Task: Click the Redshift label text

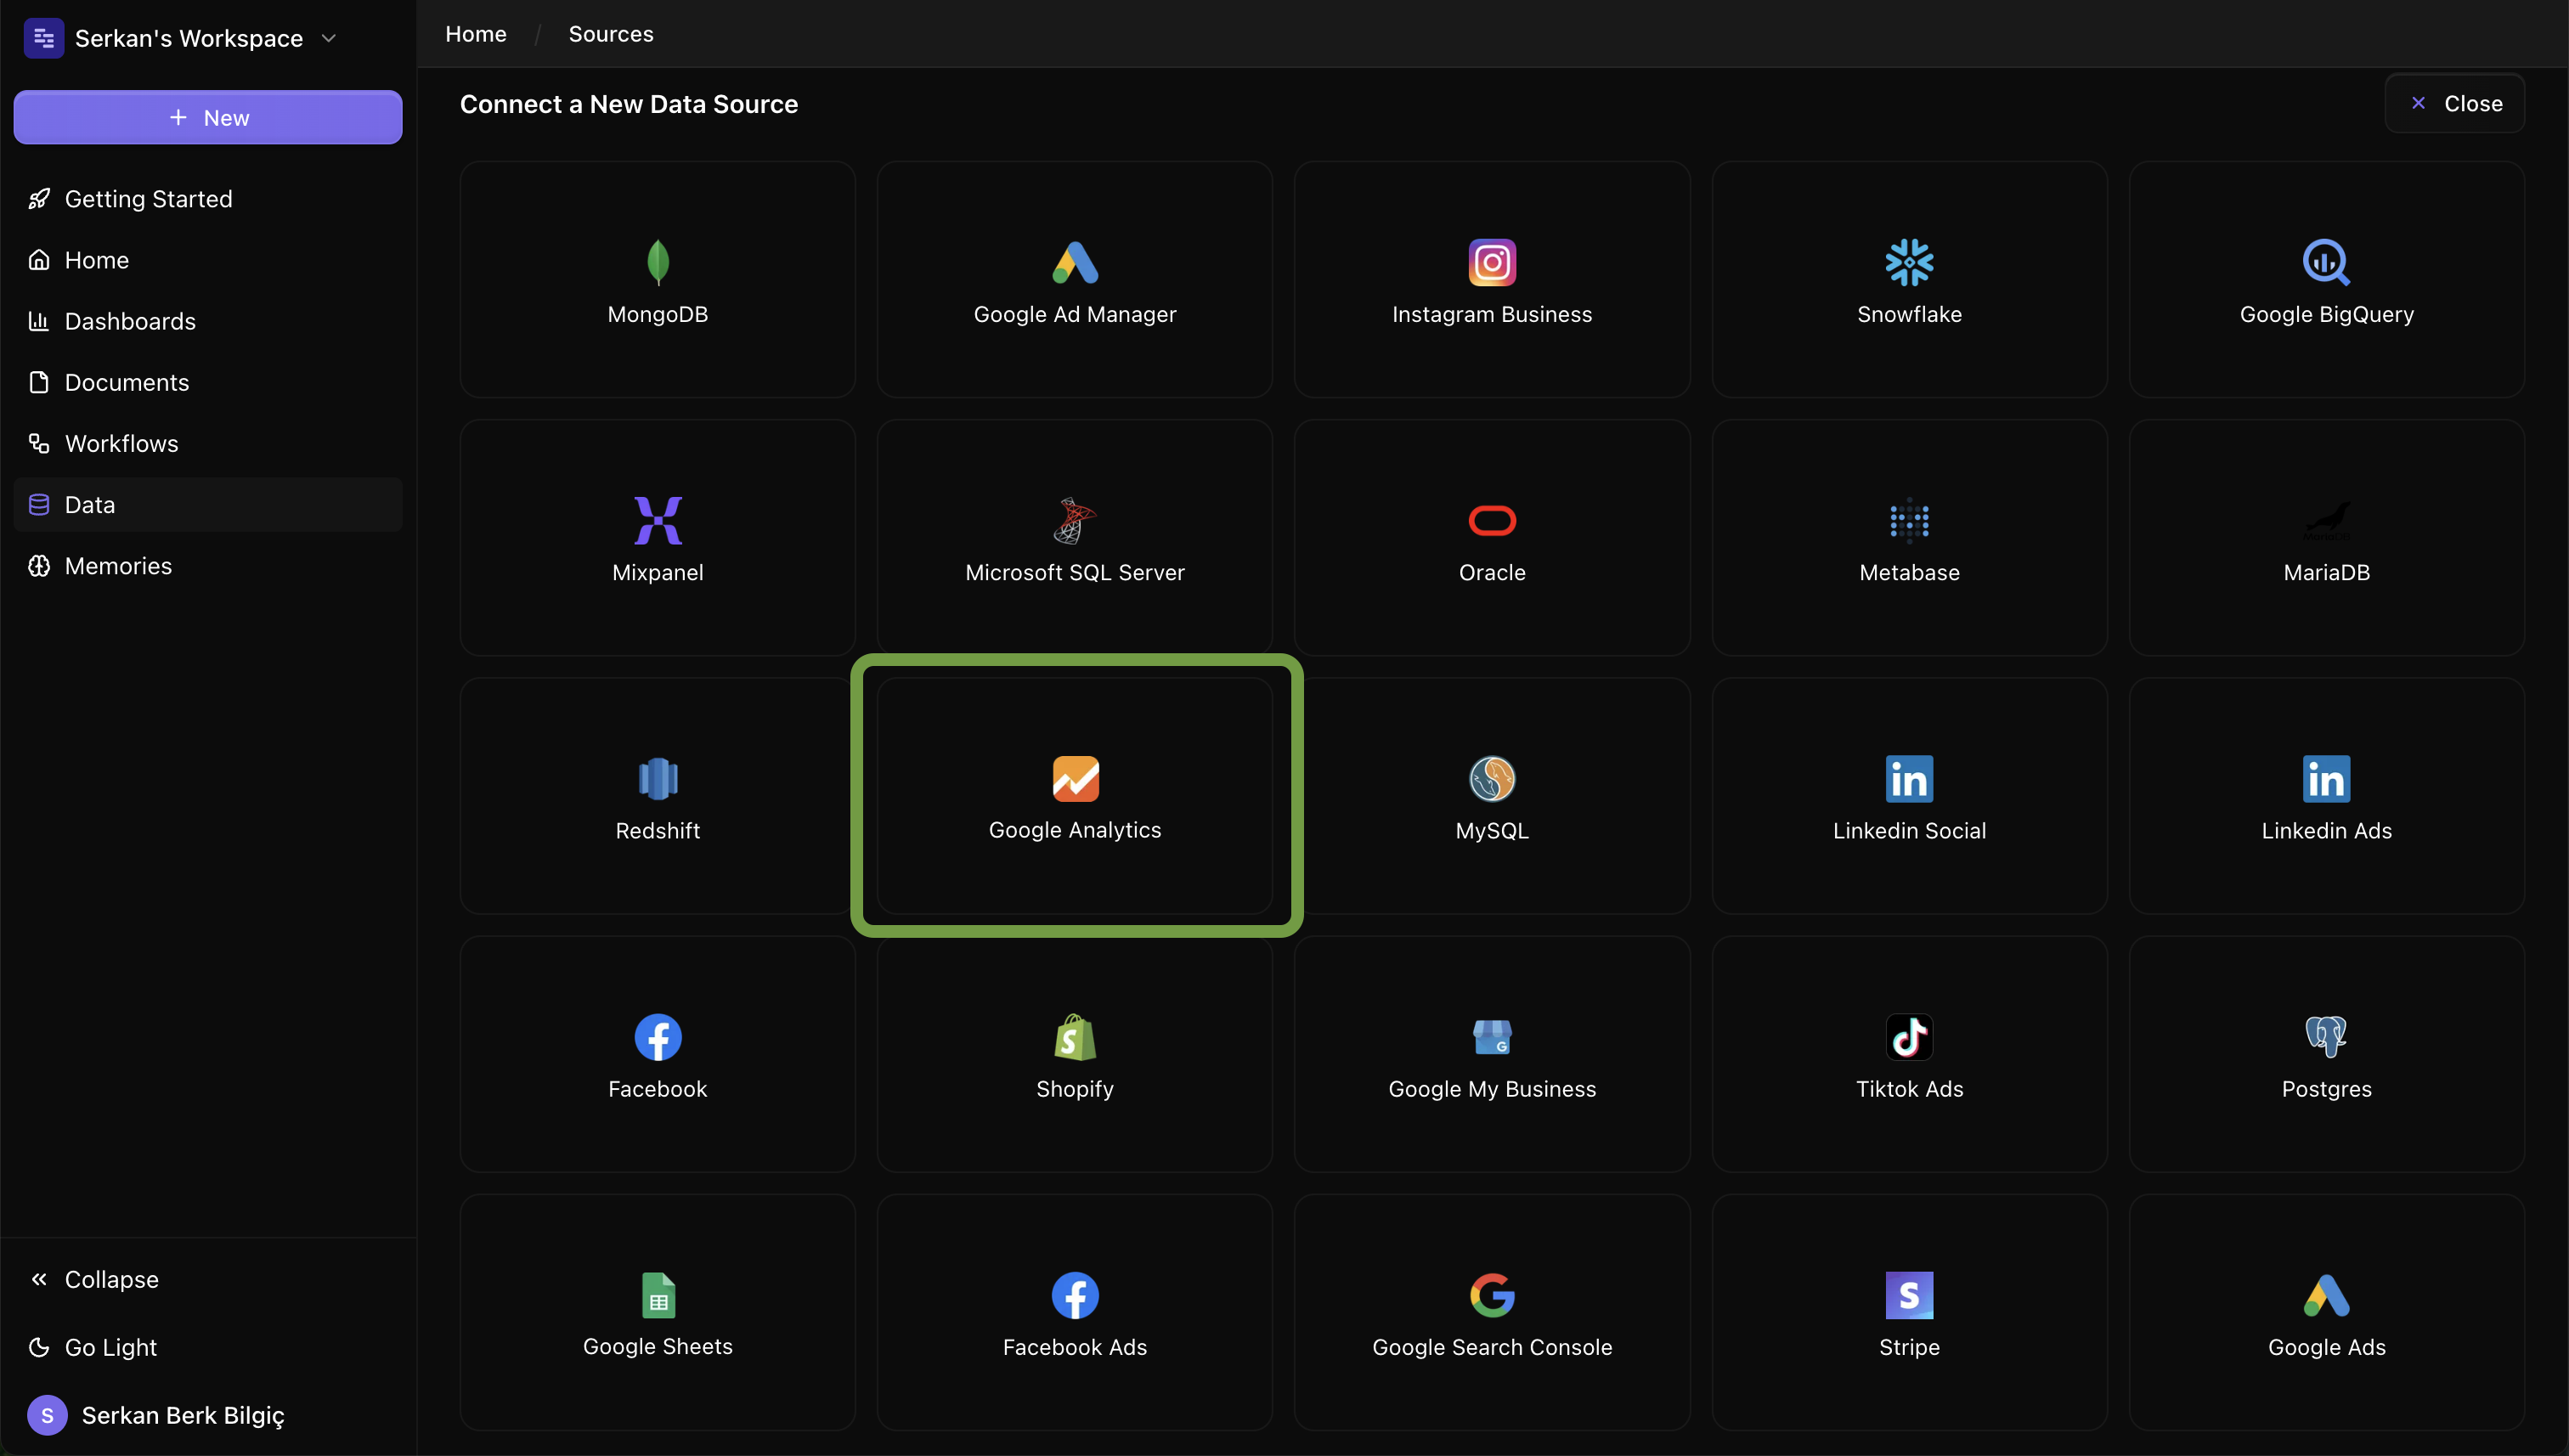Action: tap(658, 830)
